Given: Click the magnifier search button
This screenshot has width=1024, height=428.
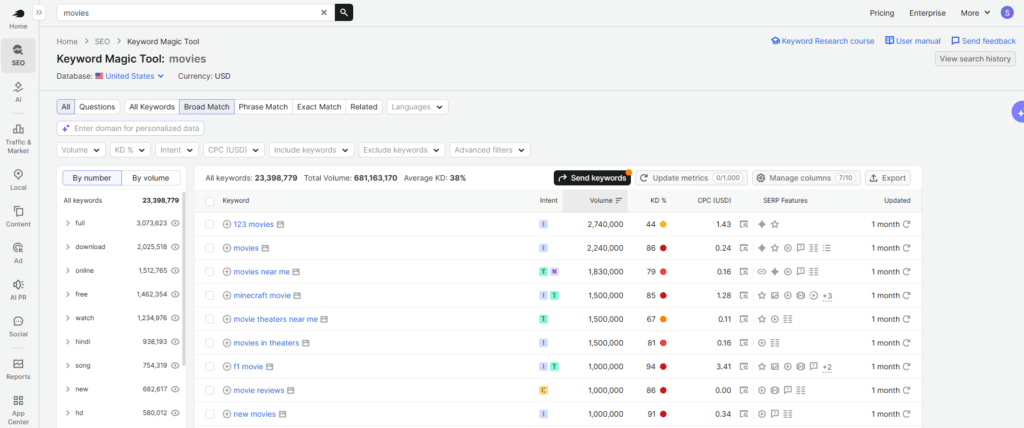Looking at the screenshot, I should tap(344, 12).
